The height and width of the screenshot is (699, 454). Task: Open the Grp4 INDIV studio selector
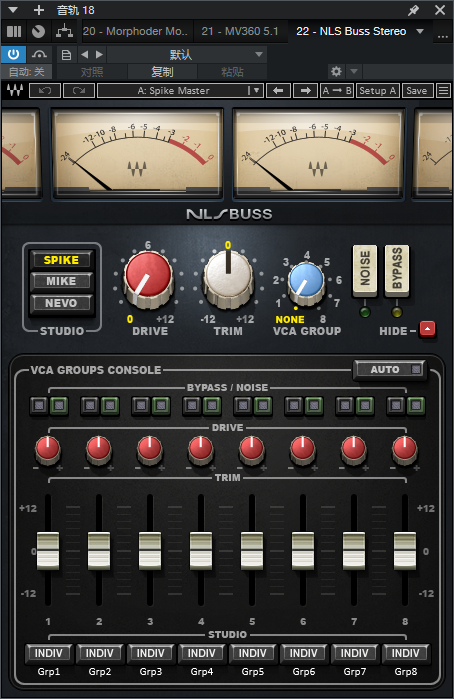click(202, 653)
